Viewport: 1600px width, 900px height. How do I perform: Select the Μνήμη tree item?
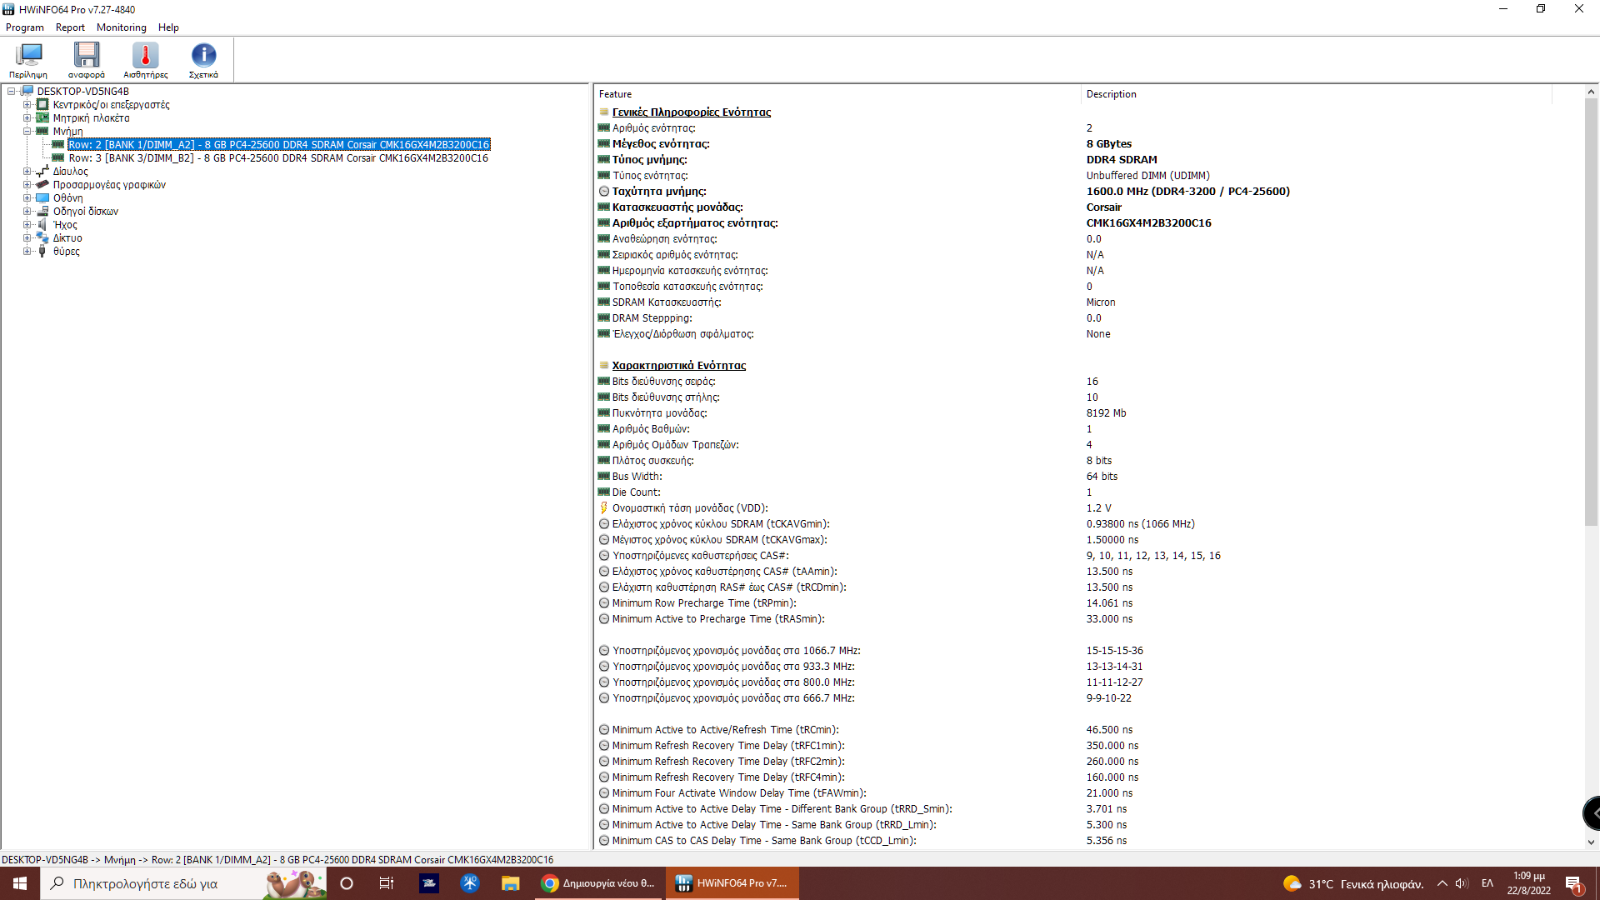(68, 131)
